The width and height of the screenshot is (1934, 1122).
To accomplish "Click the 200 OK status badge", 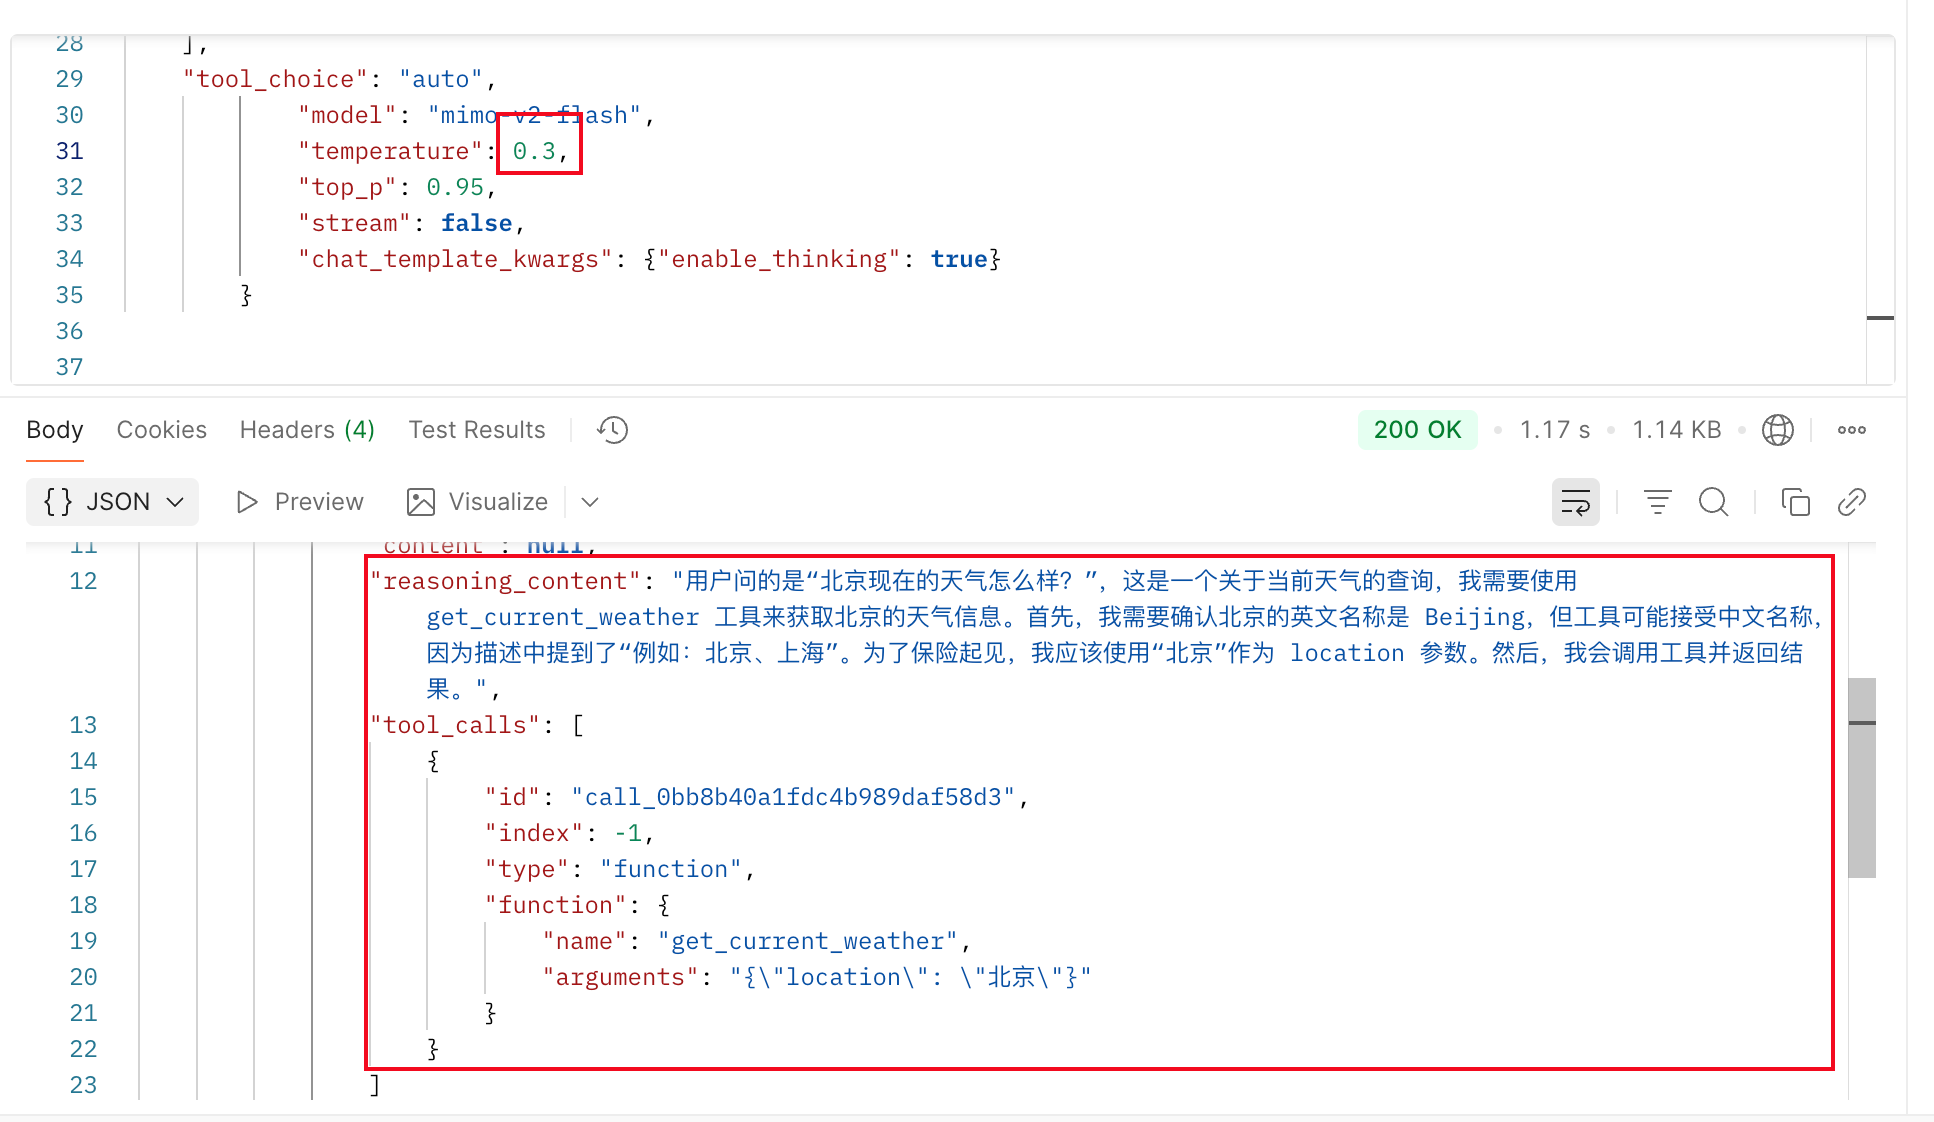I will [x=1417, y=430].
